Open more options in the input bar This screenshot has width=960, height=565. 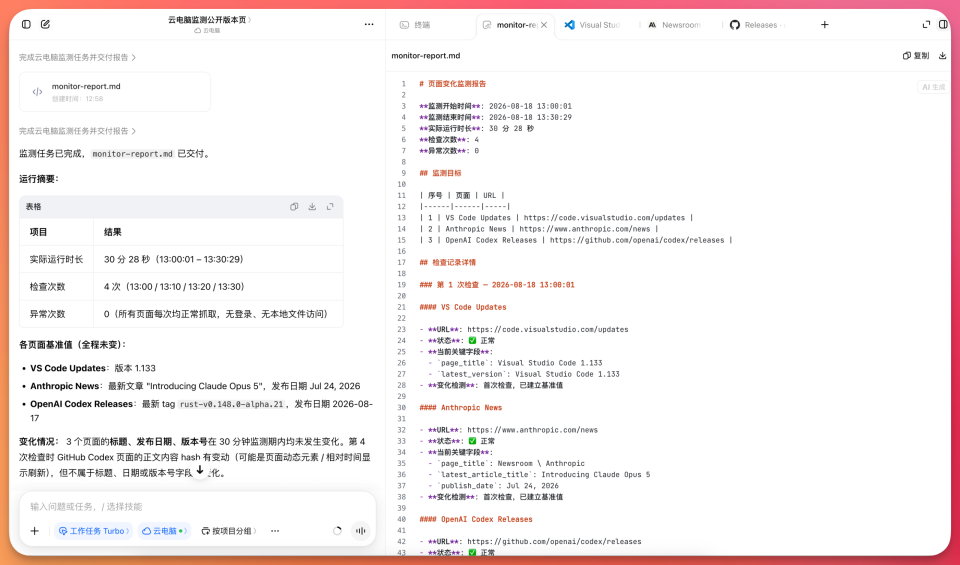tap(275, 531)
